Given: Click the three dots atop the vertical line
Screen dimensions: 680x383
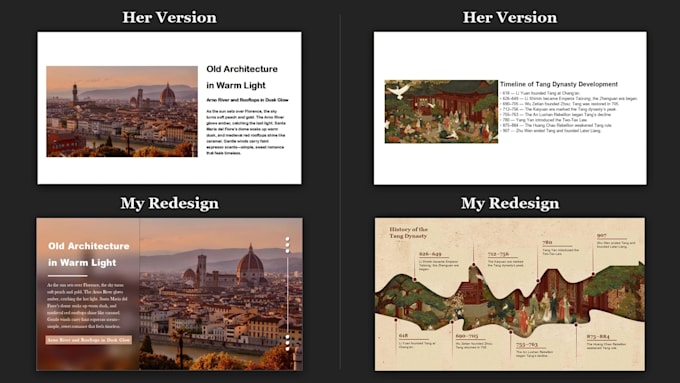Looking at the screenshot, I should pos(287,245).
